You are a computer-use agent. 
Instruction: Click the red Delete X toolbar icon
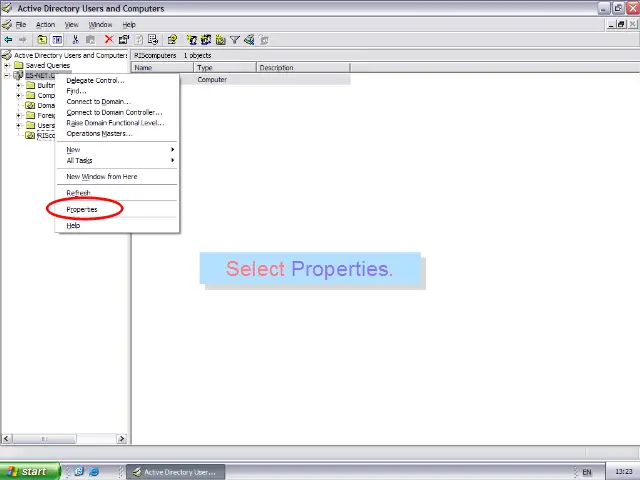(x=108, y=40)
